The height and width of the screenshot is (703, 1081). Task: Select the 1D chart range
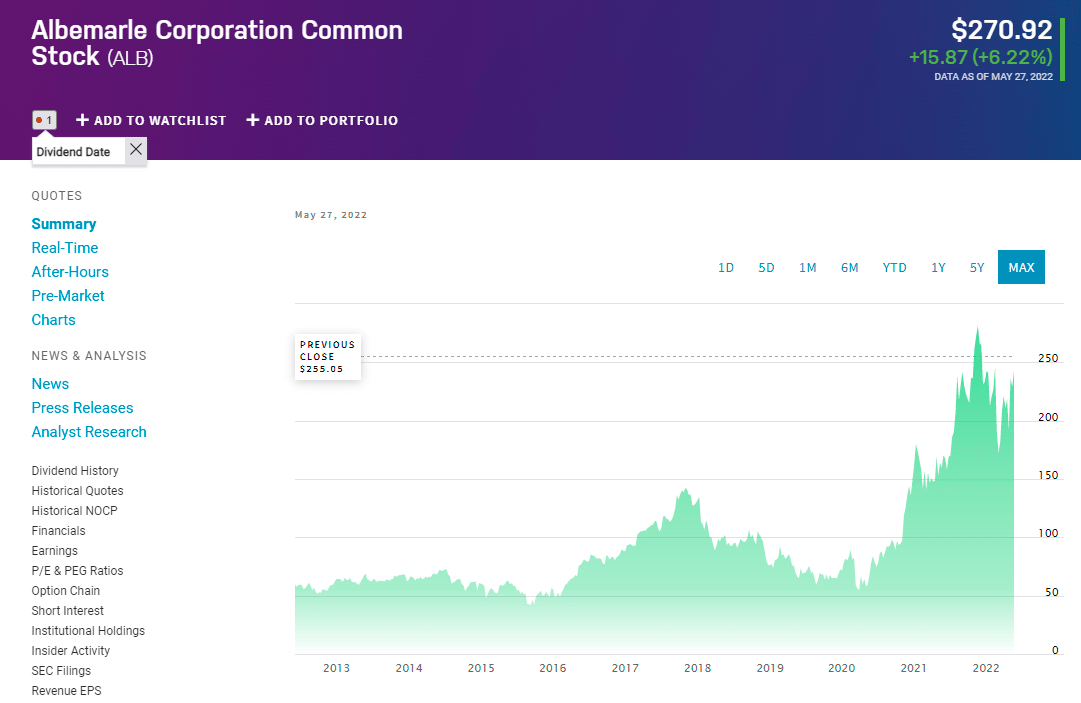pyautogui.click(x=726, y=267)
